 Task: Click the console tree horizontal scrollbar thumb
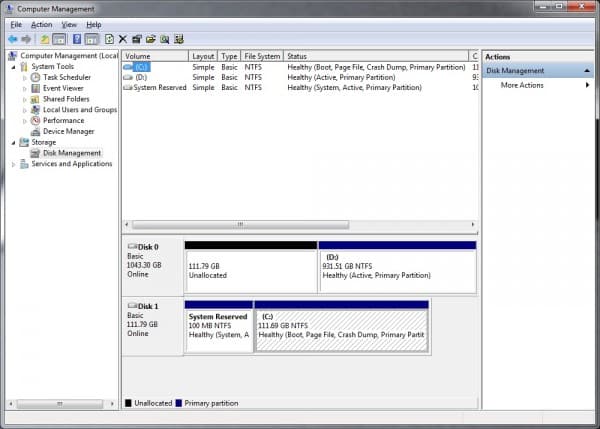(60, 404)
